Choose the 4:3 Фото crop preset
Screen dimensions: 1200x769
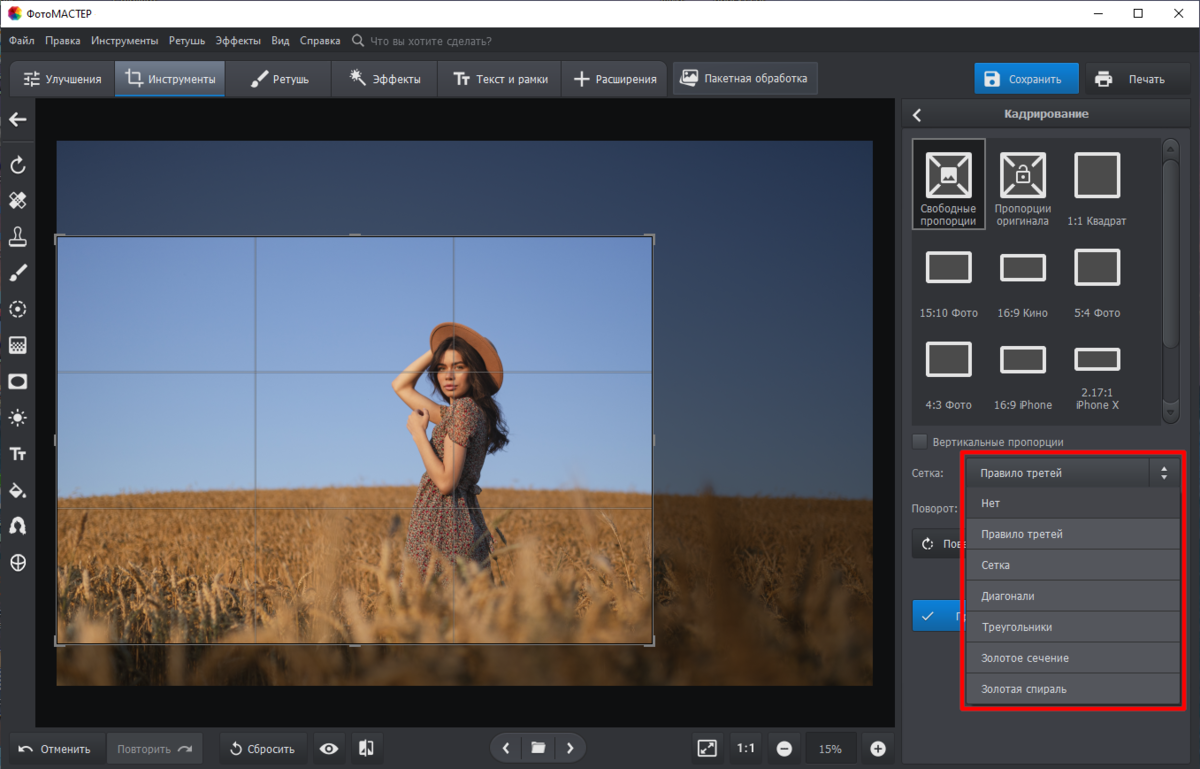[948, 375]
